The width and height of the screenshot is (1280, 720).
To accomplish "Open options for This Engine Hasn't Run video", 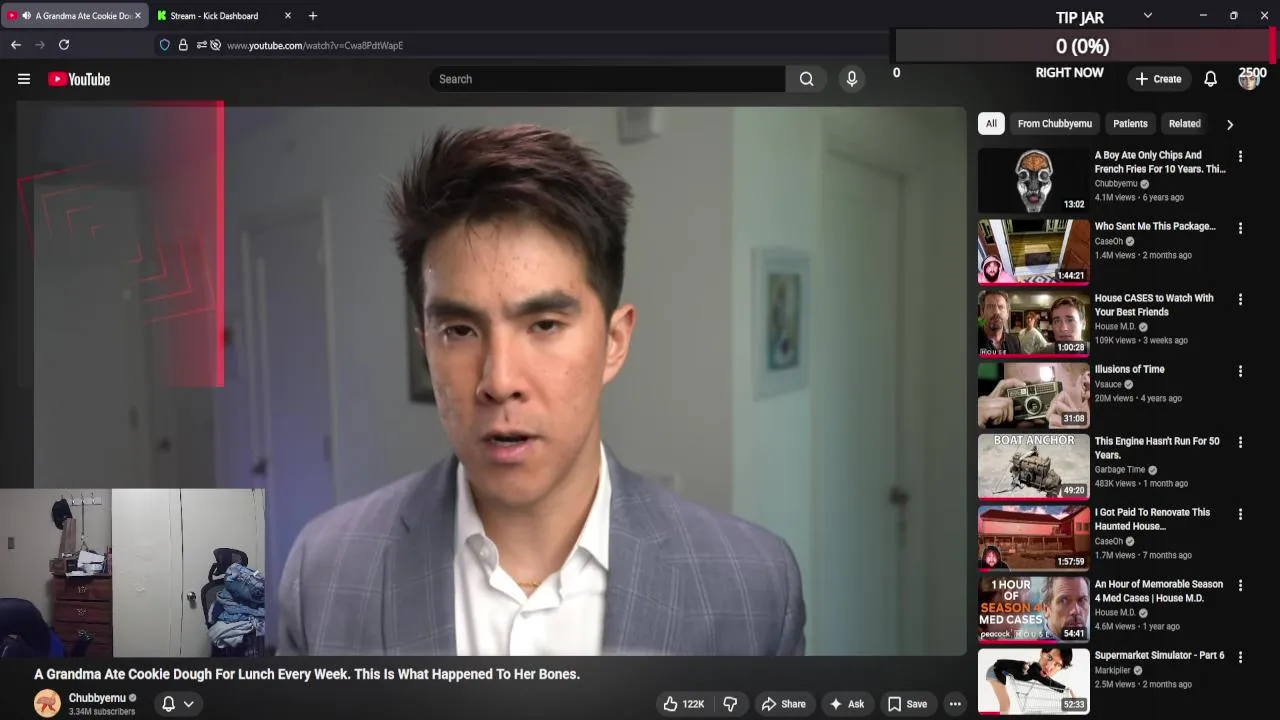I will pos(1240,443).
